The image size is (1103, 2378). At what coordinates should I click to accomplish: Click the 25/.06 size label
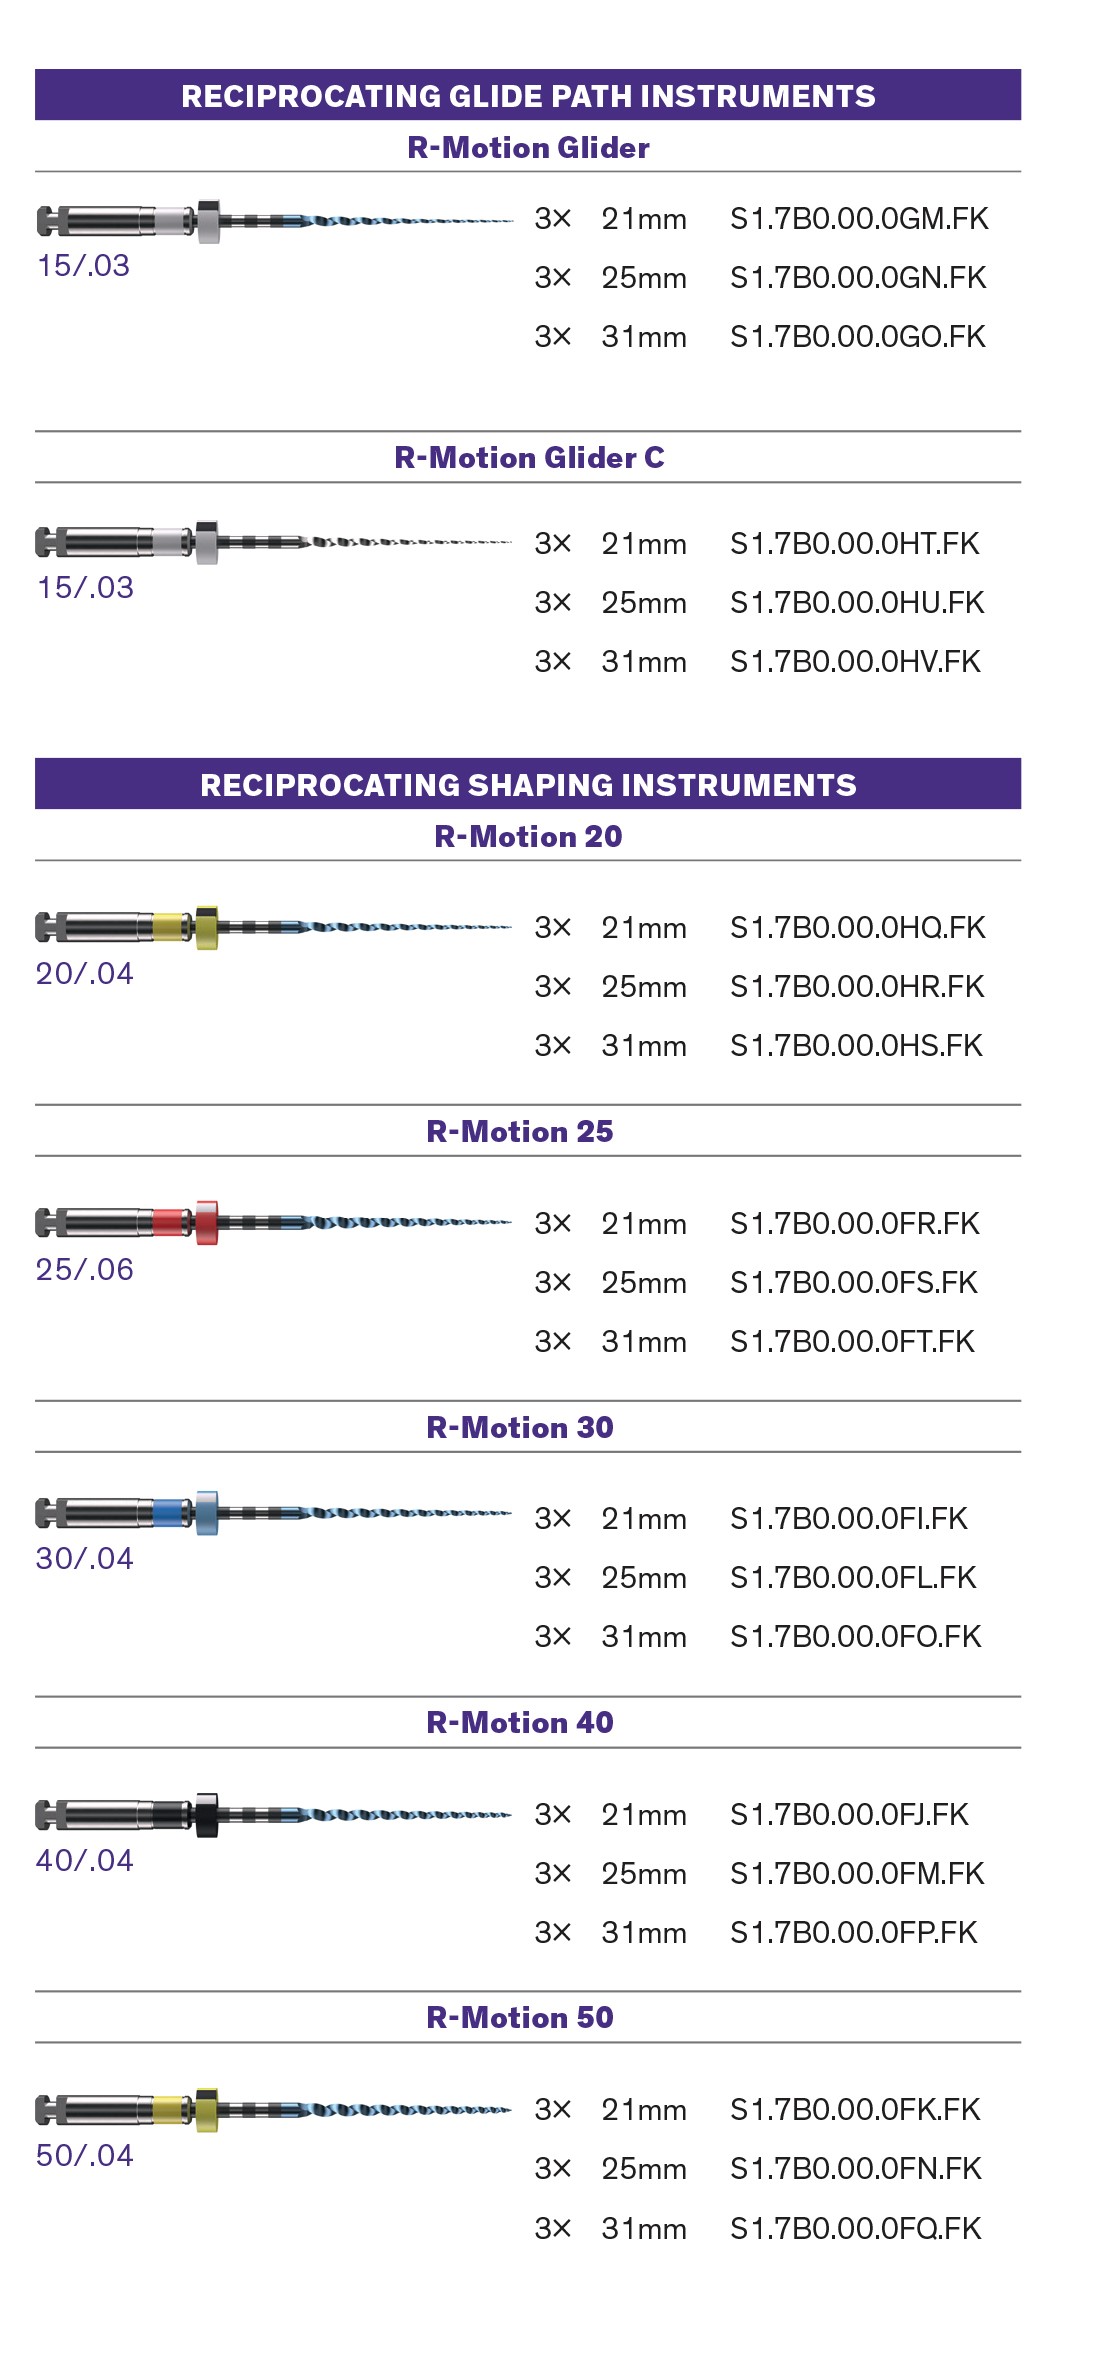[x=85, y=1270]
